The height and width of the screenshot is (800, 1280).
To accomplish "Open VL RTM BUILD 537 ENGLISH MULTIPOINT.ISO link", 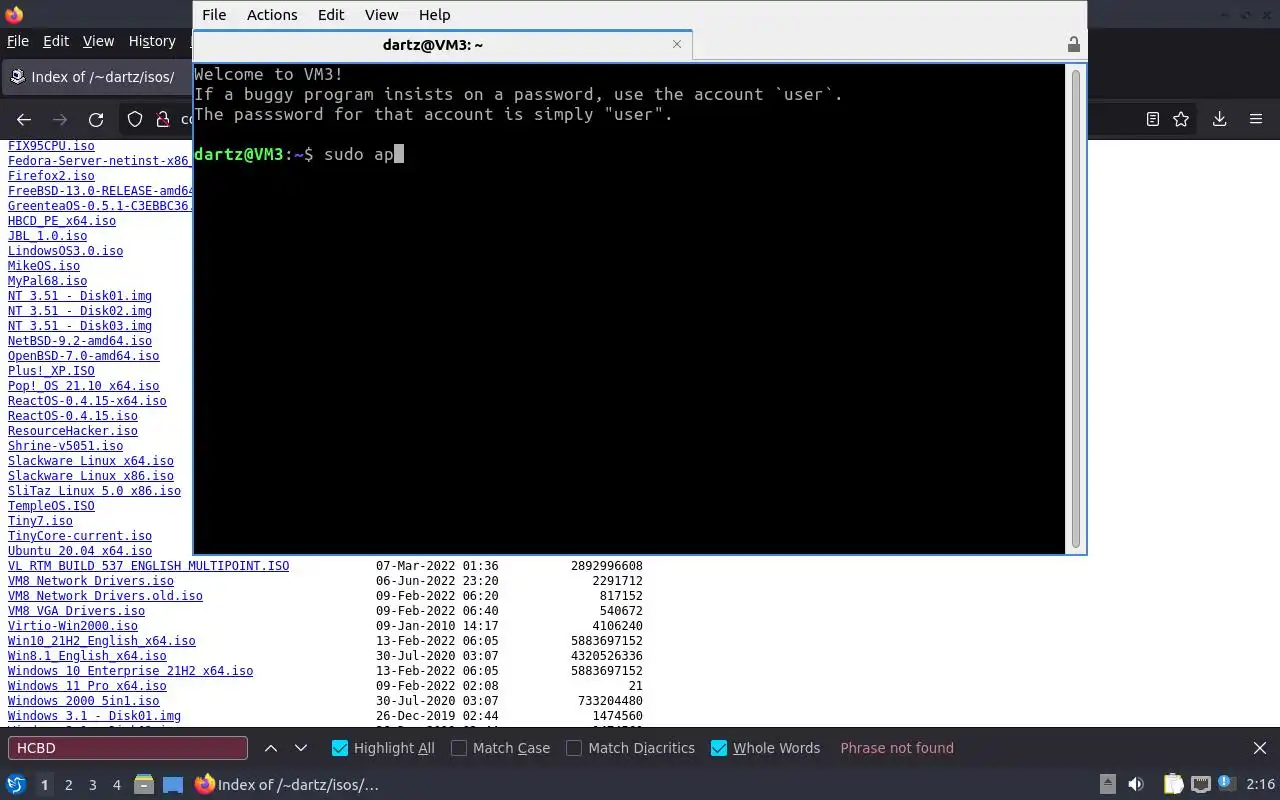I will (x=148, y=566).
